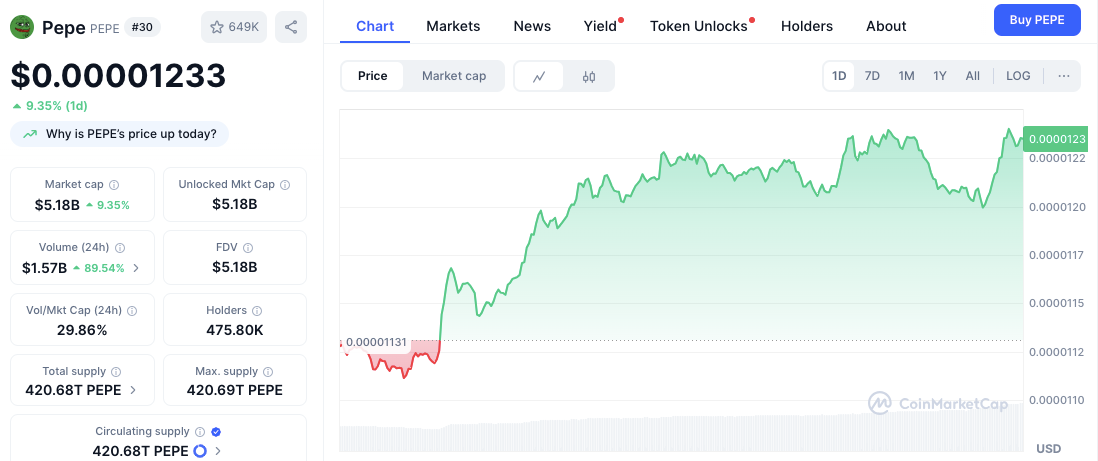The height and width of the screenshot is (461, 1098).
Task: Toggle LOG scale on the chart
Action: pos(1018,76)
